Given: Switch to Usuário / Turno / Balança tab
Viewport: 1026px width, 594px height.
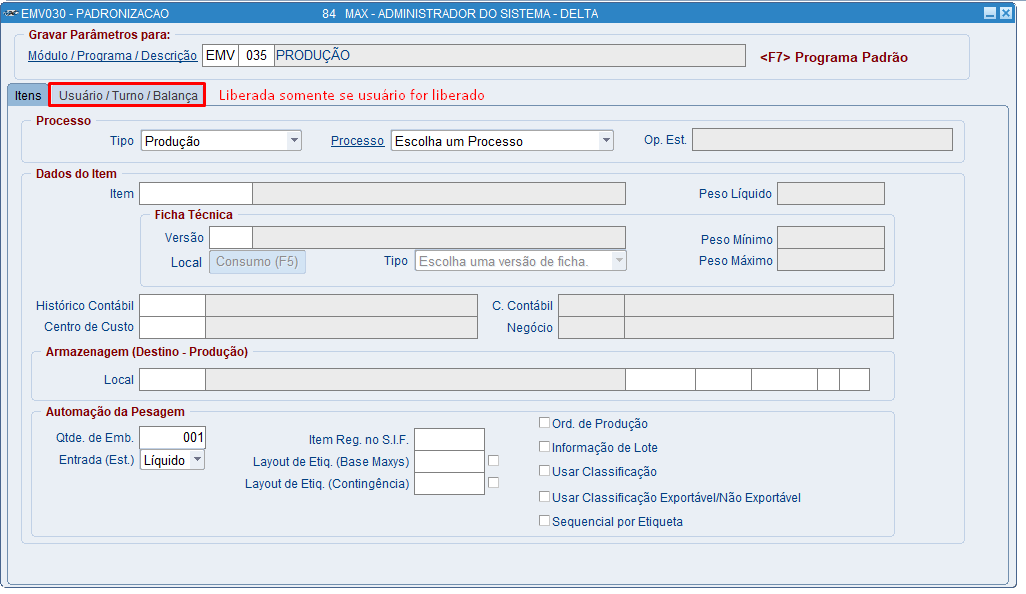Looking at the screenshot, I should (128, 96).
